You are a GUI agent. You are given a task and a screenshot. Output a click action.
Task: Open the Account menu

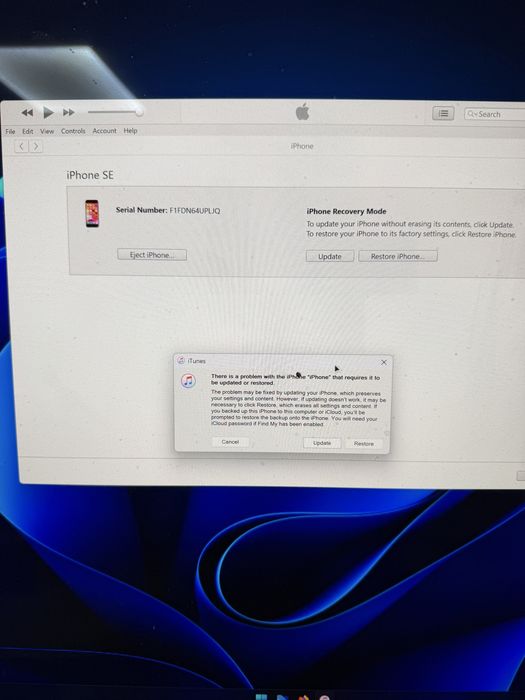pos(104,131)
